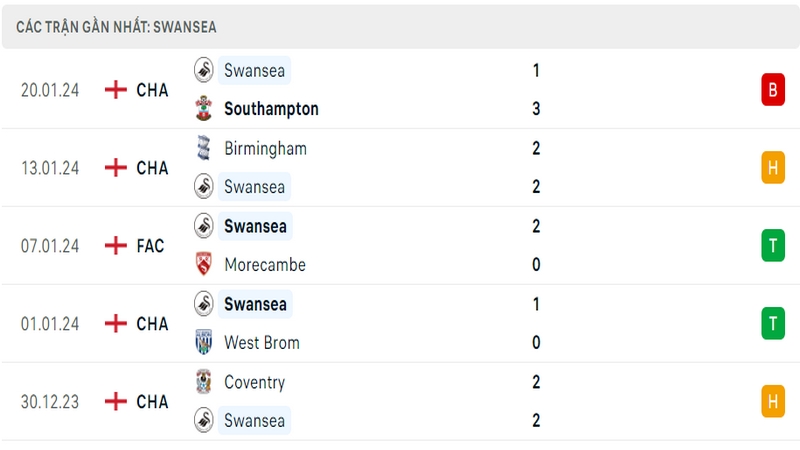Click the Coventry club crest icon
The height and width of the screenshot is (450, 800).
[x=204, y=382]
